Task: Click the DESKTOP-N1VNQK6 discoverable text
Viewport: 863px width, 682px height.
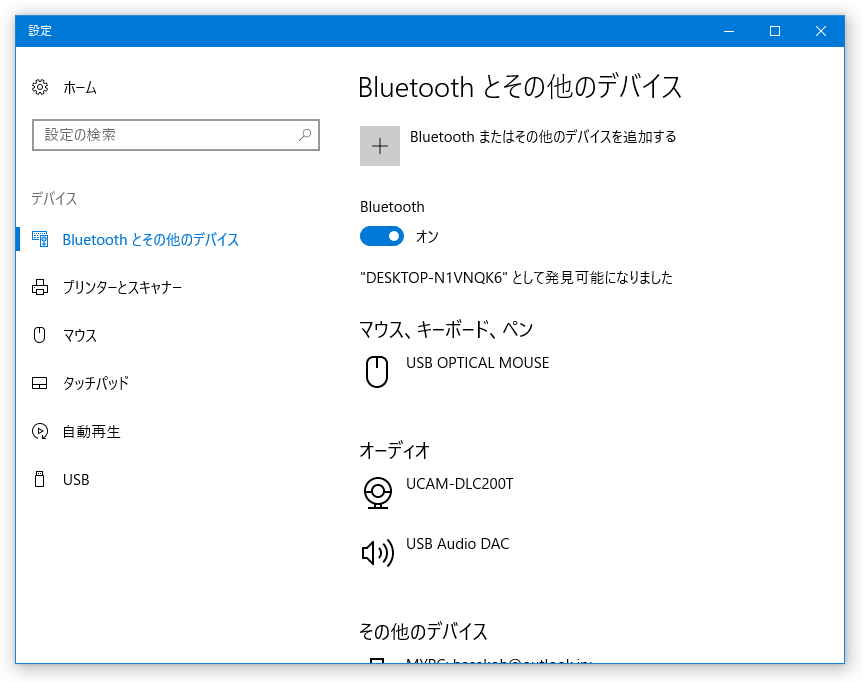Action: coord(516,277)
